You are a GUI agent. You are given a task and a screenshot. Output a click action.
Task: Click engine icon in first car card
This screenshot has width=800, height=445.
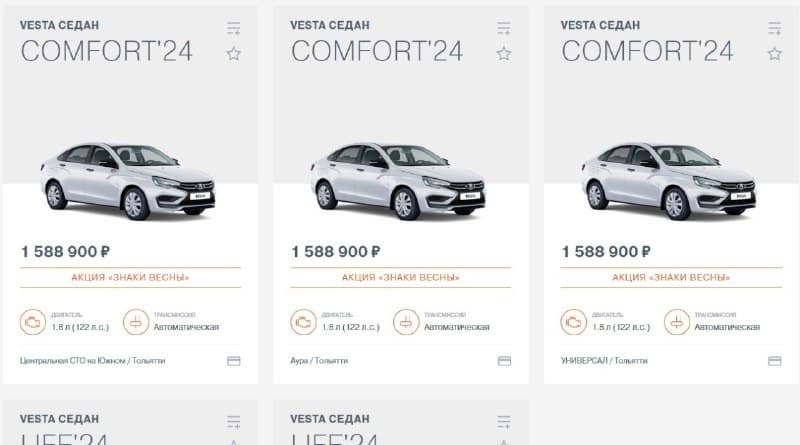coord(33,322)
